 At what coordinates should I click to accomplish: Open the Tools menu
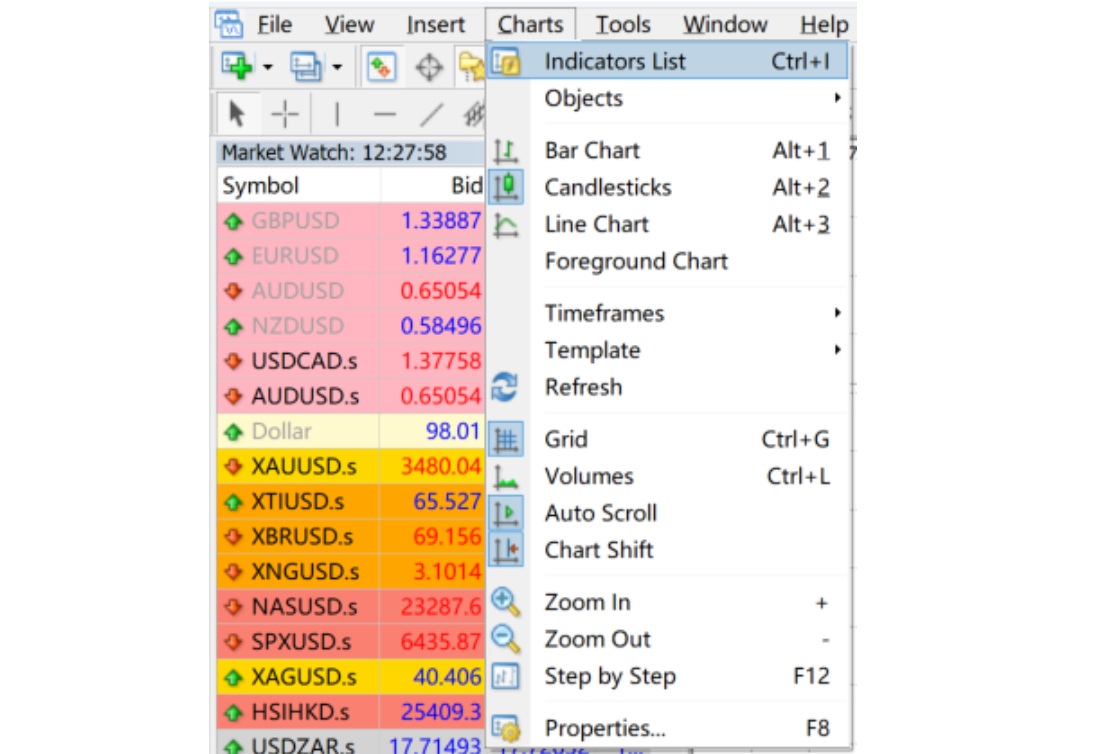click(623, 25)
